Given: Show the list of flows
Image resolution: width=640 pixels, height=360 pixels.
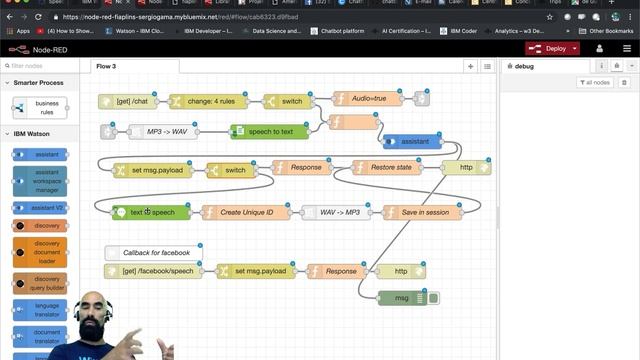Looking at the screenshot, I should click(487, 66).
